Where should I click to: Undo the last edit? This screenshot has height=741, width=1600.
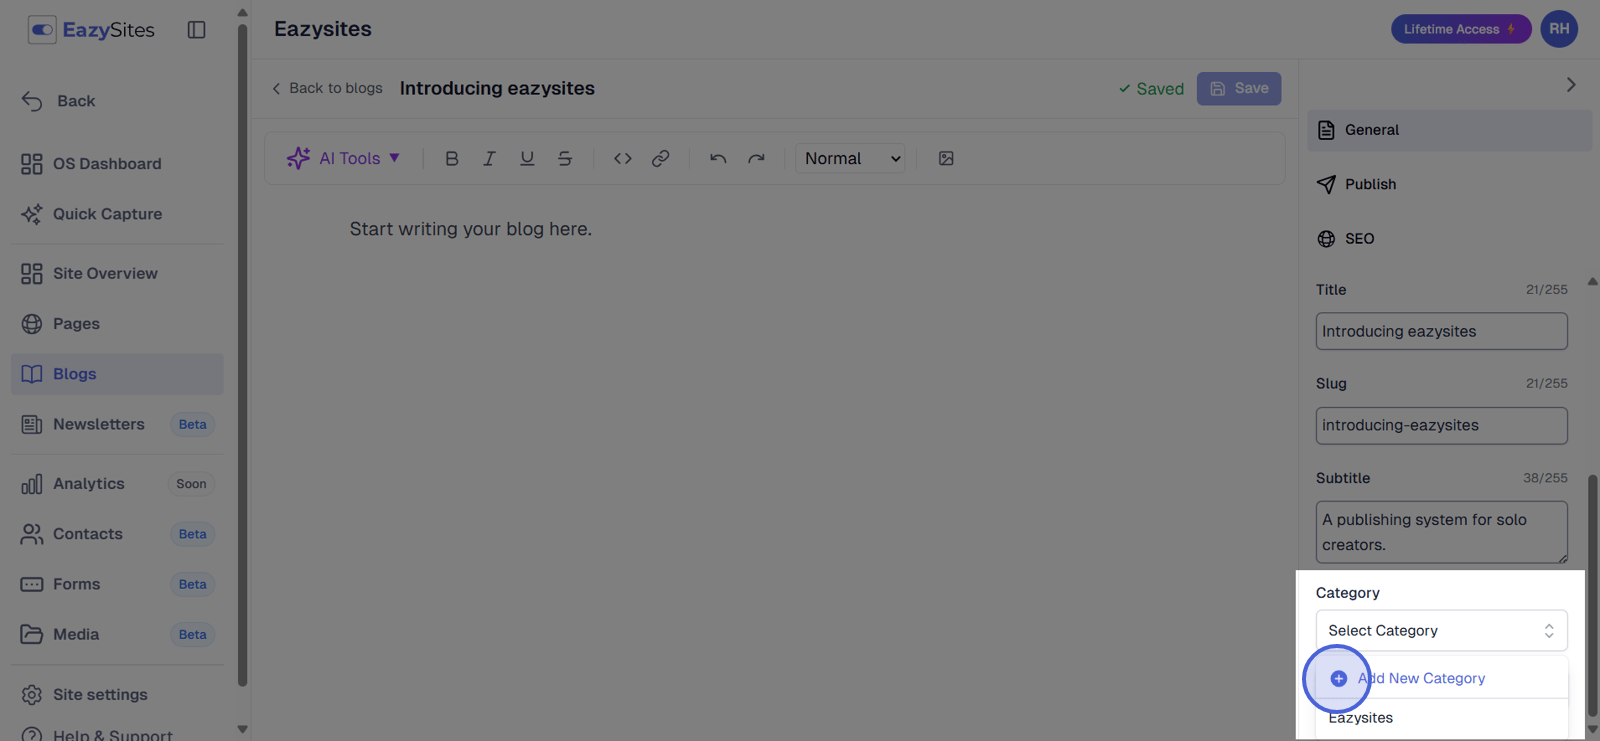click(718, 158)
